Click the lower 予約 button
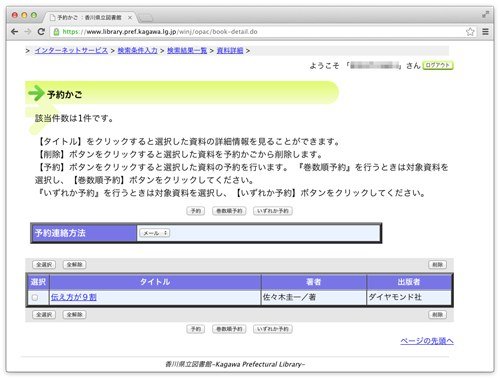 pyautogui.click(x=196, y=329)
